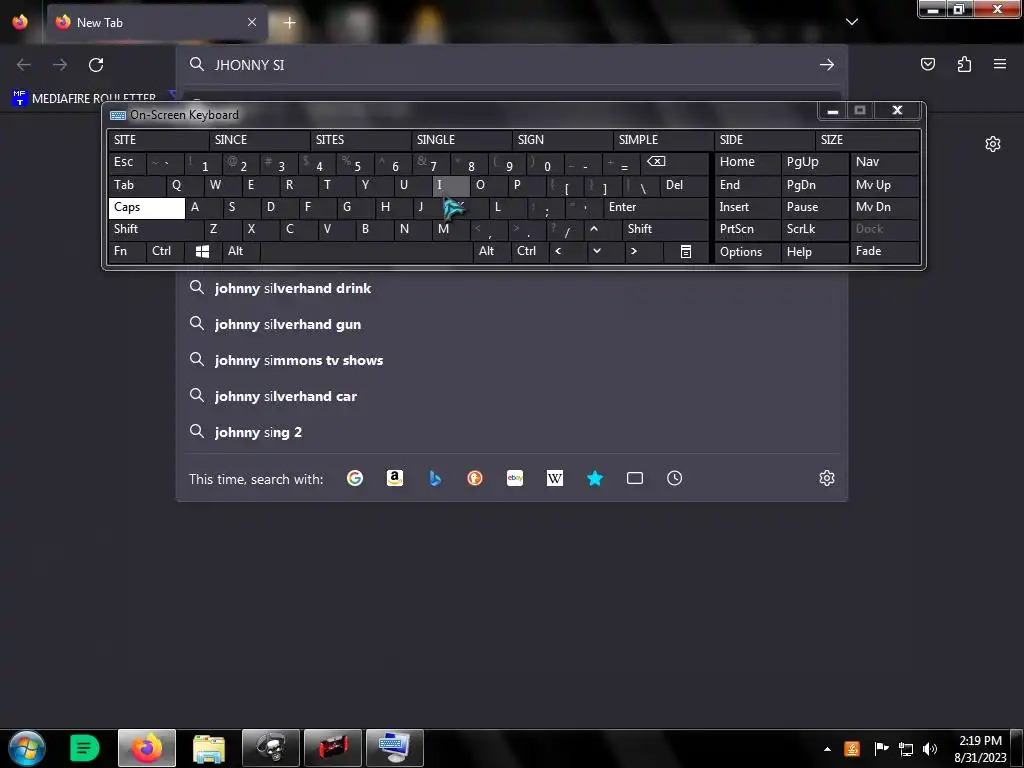Screen dimensions: 1024x768
Task: Click the Options key on keyboard
Action: [747, 251]
